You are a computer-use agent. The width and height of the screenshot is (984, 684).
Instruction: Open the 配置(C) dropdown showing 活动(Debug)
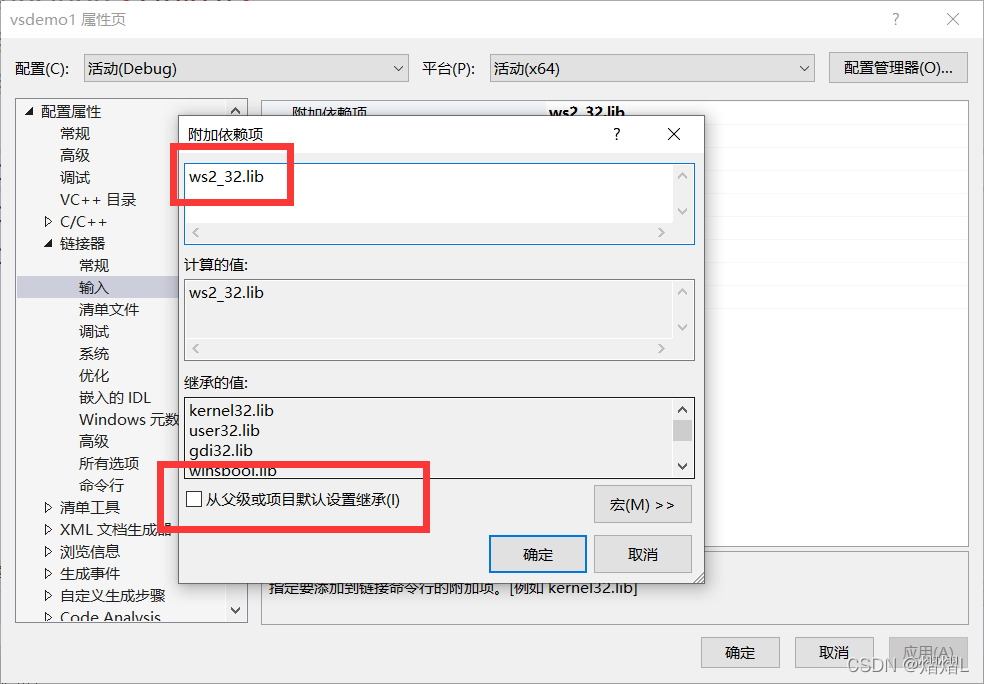click(246, 68)
